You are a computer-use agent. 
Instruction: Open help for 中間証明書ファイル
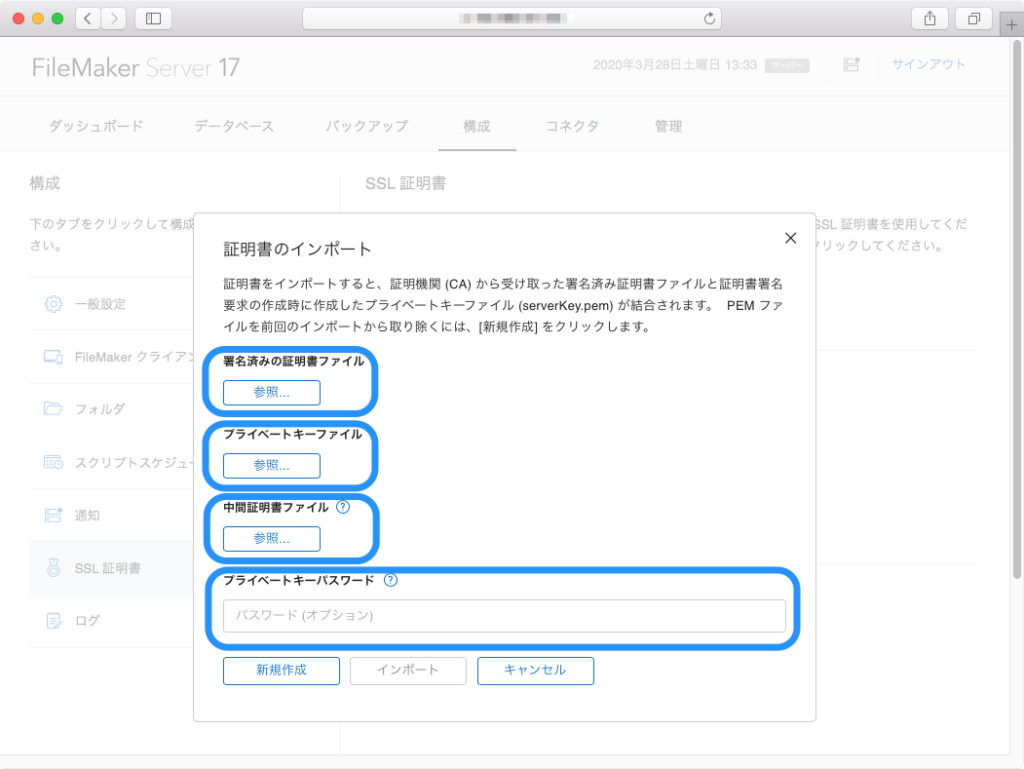click(x=343, y=507)
